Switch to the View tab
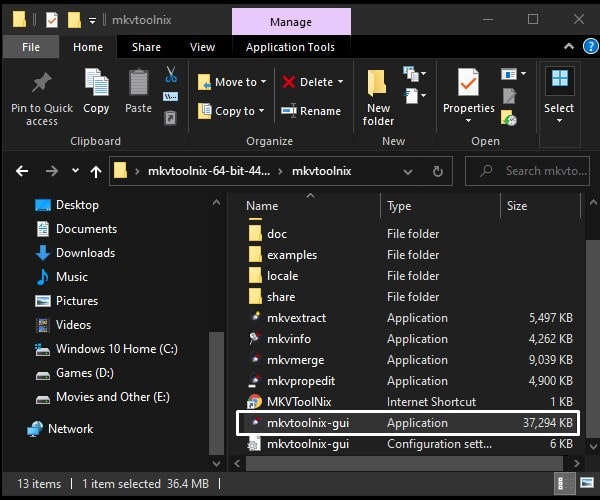Viewport: 600px width, 500px height. (202, 47)
